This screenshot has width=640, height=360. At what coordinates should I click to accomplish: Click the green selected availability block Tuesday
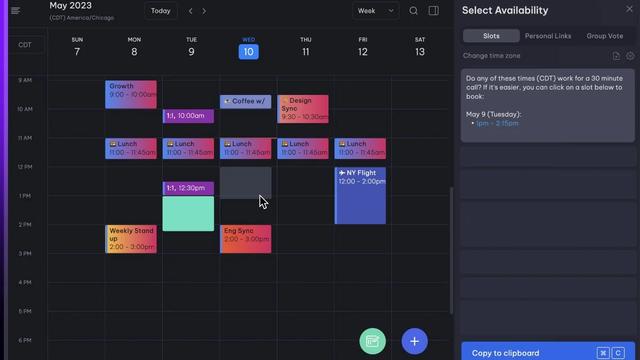[188, 214]
